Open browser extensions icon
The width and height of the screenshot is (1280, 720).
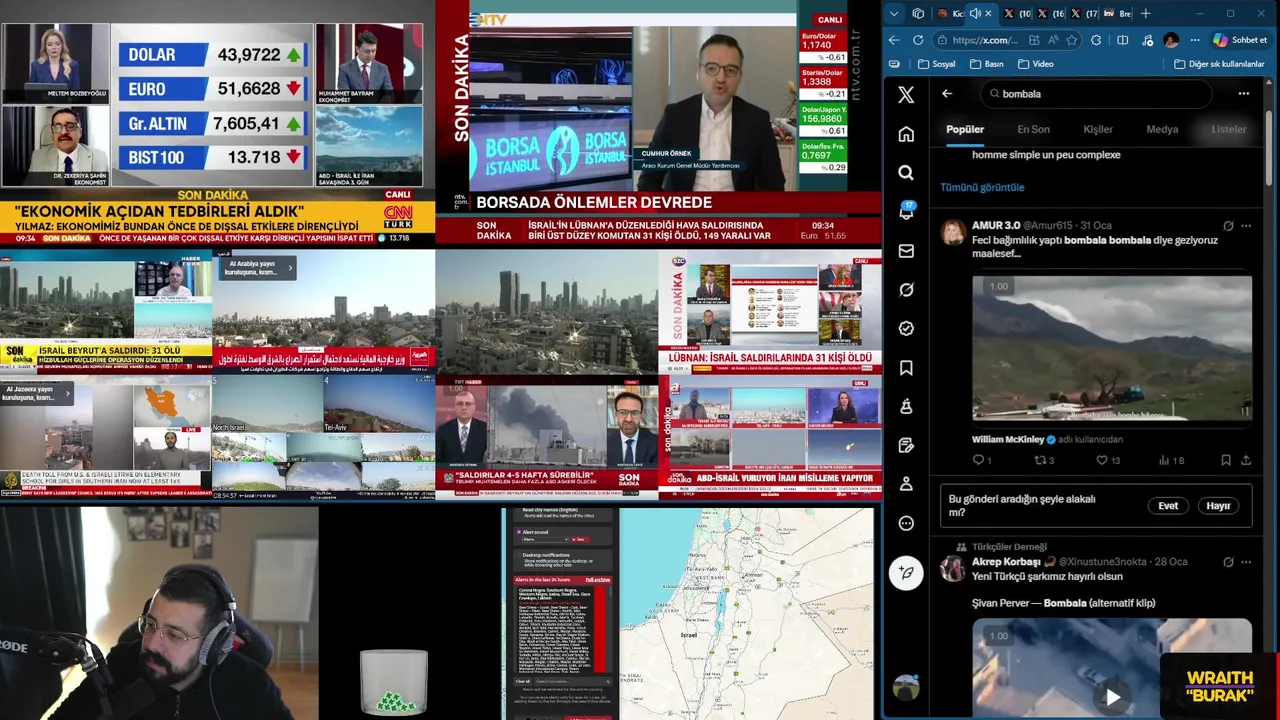pos(1096,40)
